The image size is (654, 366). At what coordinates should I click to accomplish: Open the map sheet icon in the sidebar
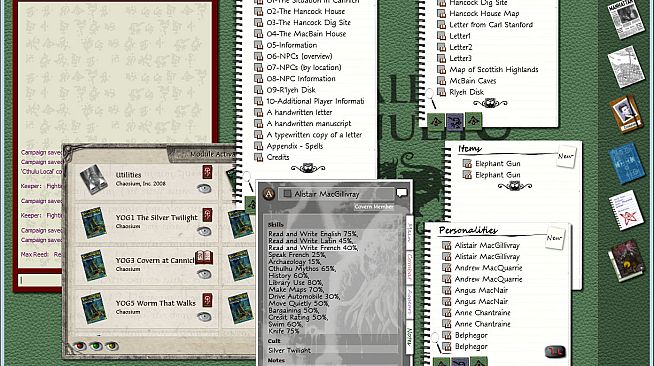(x=626, y=67)
